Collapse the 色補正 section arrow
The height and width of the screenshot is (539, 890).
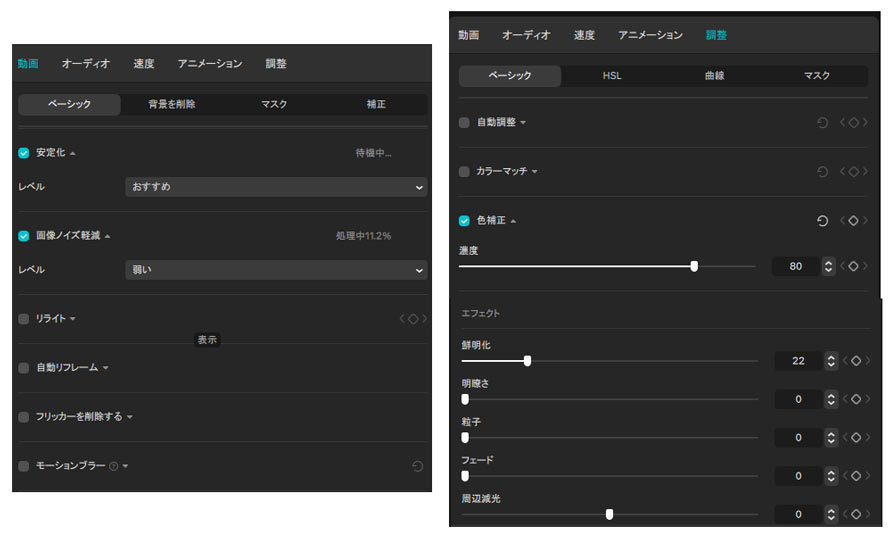pos(513,221)
